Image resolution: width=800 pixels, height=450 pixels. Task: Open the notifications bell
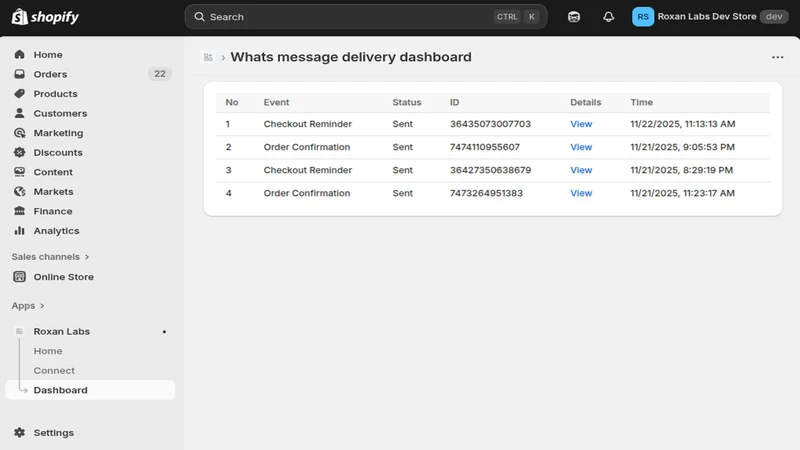tap(608, 17)
